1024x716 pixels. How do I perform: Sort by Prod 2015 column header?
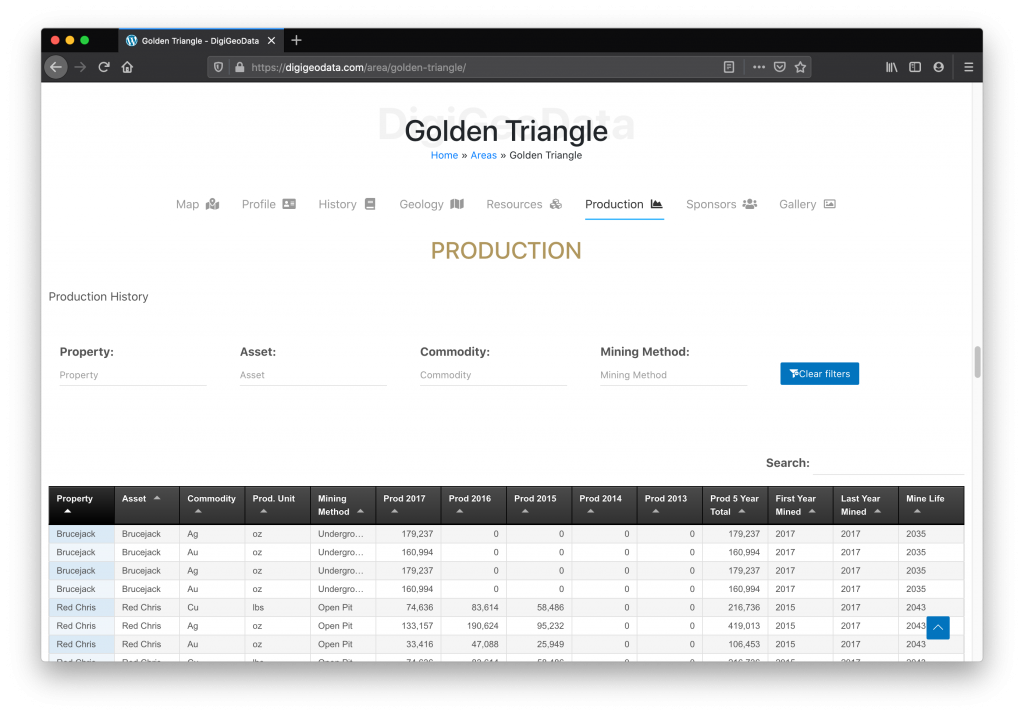[x=539, y=505]
